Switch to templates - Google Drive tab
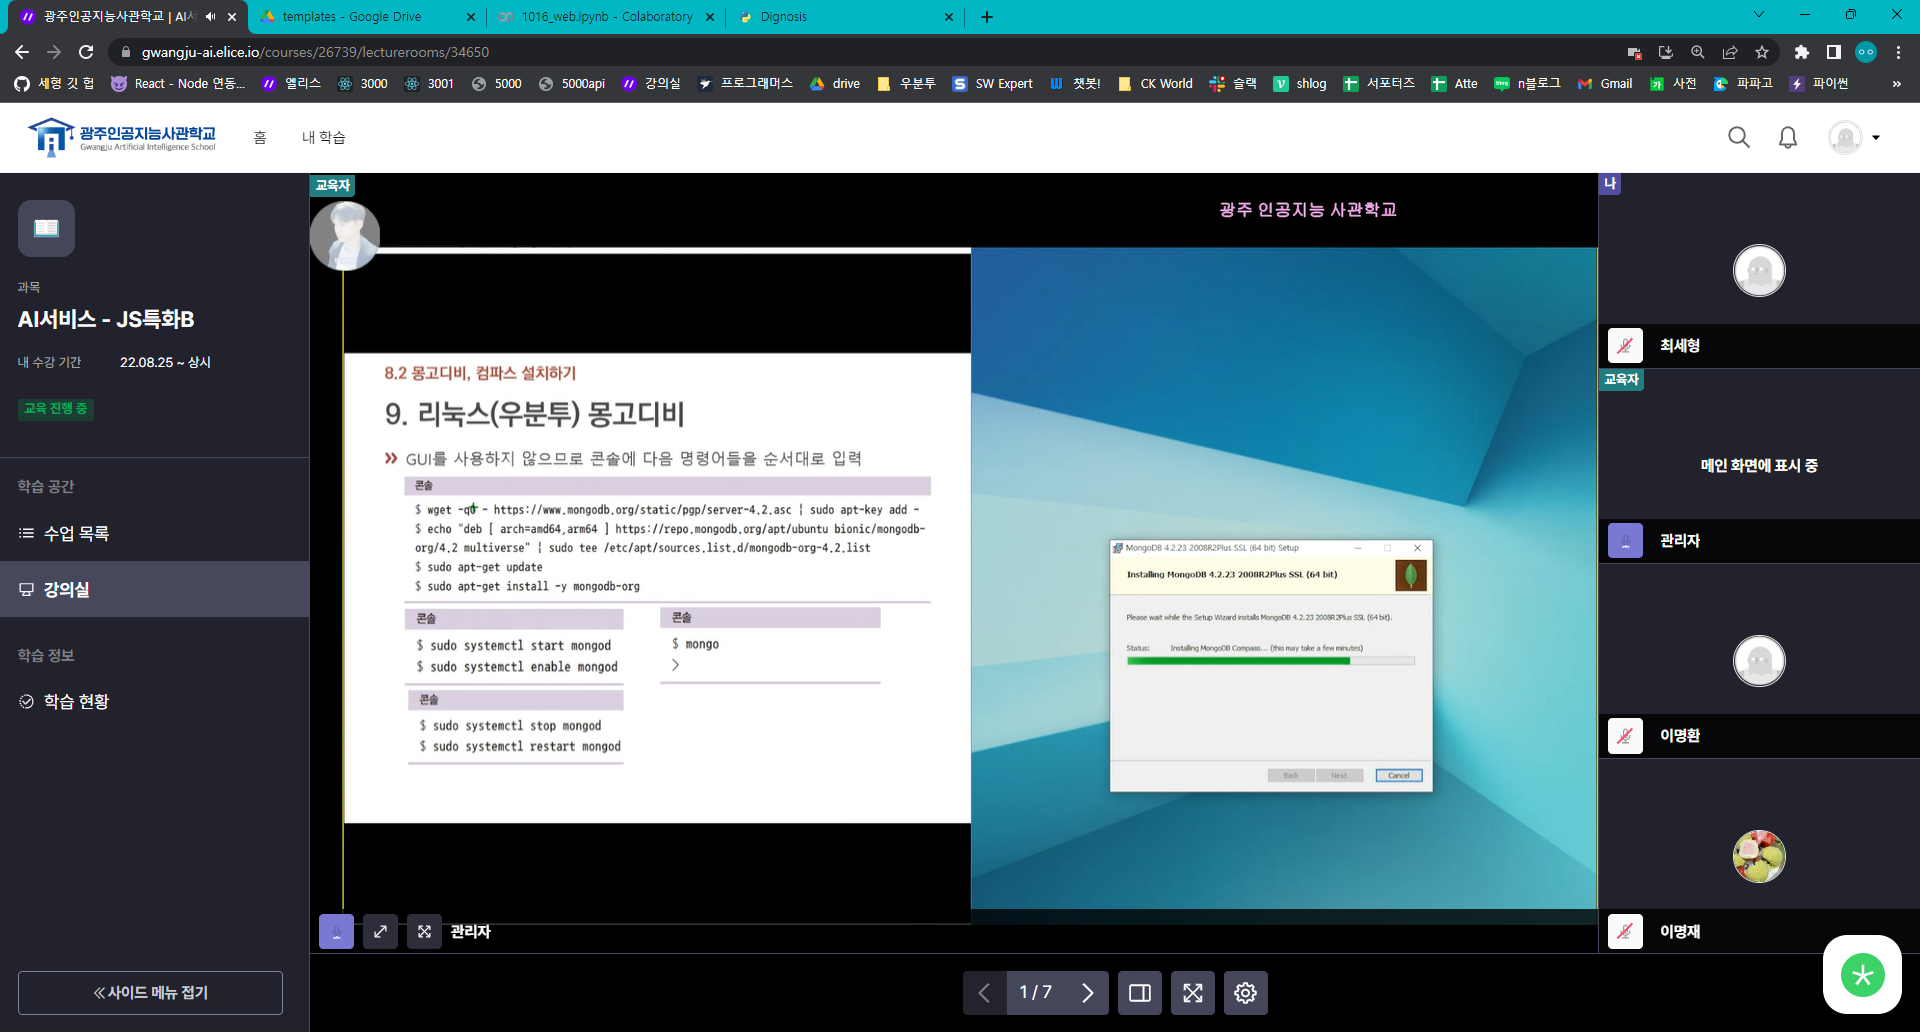Viewport: 1920px width, 1032px height. tap(366, 17)
